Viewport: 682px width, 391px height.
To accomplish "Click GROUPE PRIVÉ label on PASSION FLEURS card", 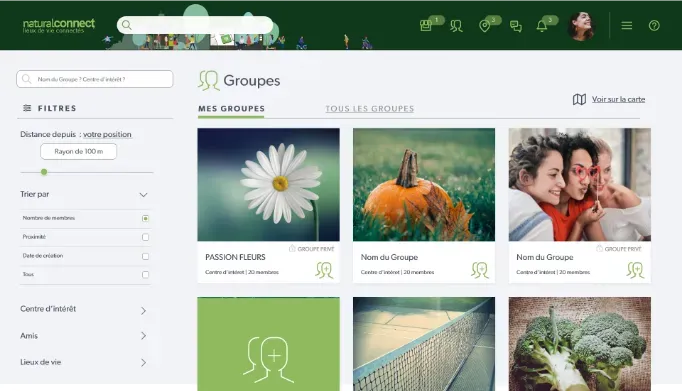I will pyautogui.click(x=316, y=249).
